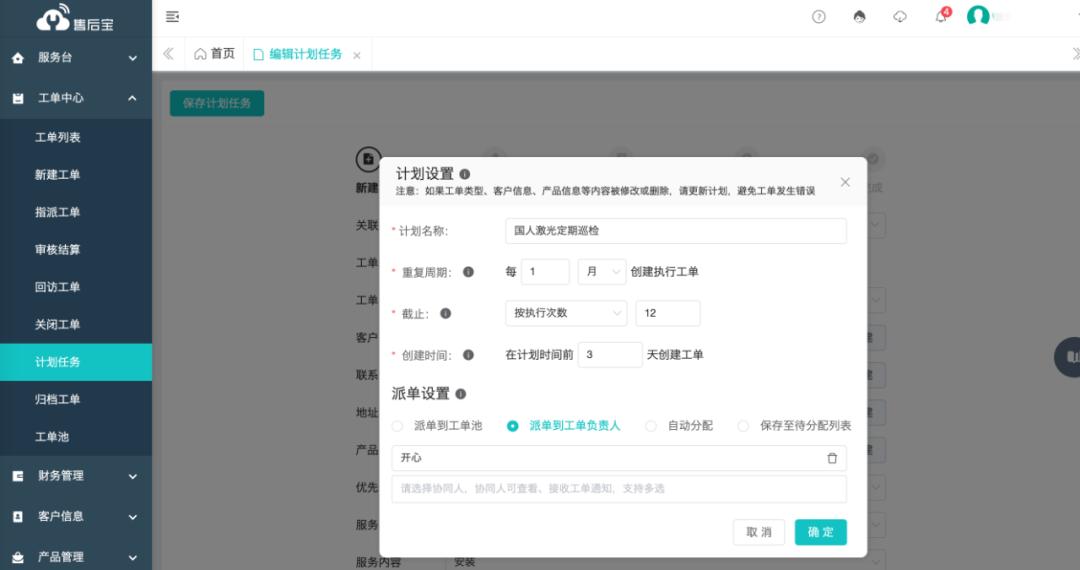Expand the 财务管理 sidebar section

(76, 476)
